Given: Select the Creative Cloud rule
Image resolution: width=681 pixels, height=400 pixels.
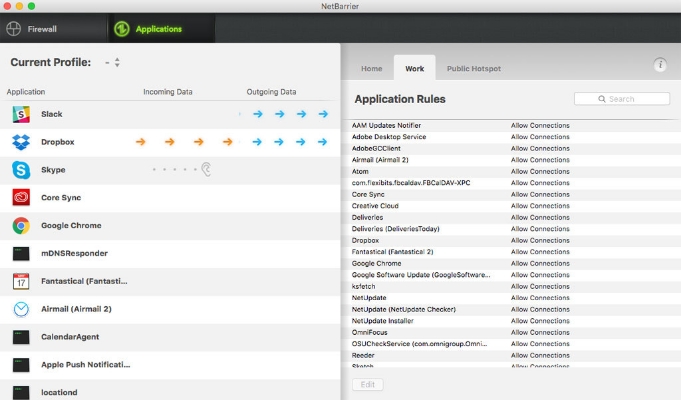Looking at the screenshot, I should [x=375, y=206].
